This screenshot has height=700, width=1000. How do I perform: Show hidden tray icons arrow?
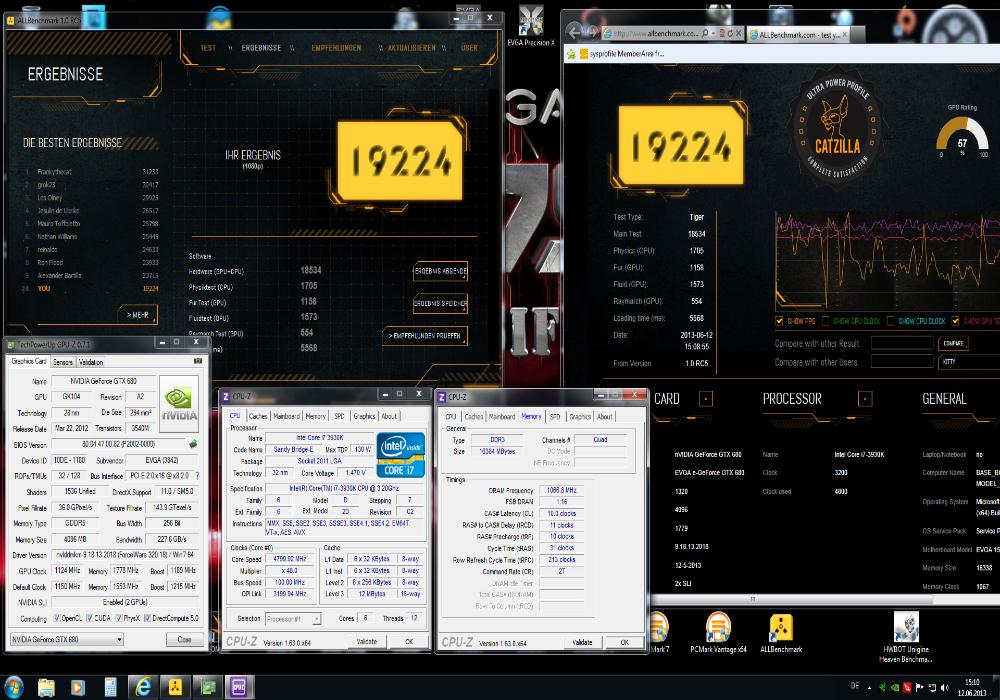tap(870, 687)
